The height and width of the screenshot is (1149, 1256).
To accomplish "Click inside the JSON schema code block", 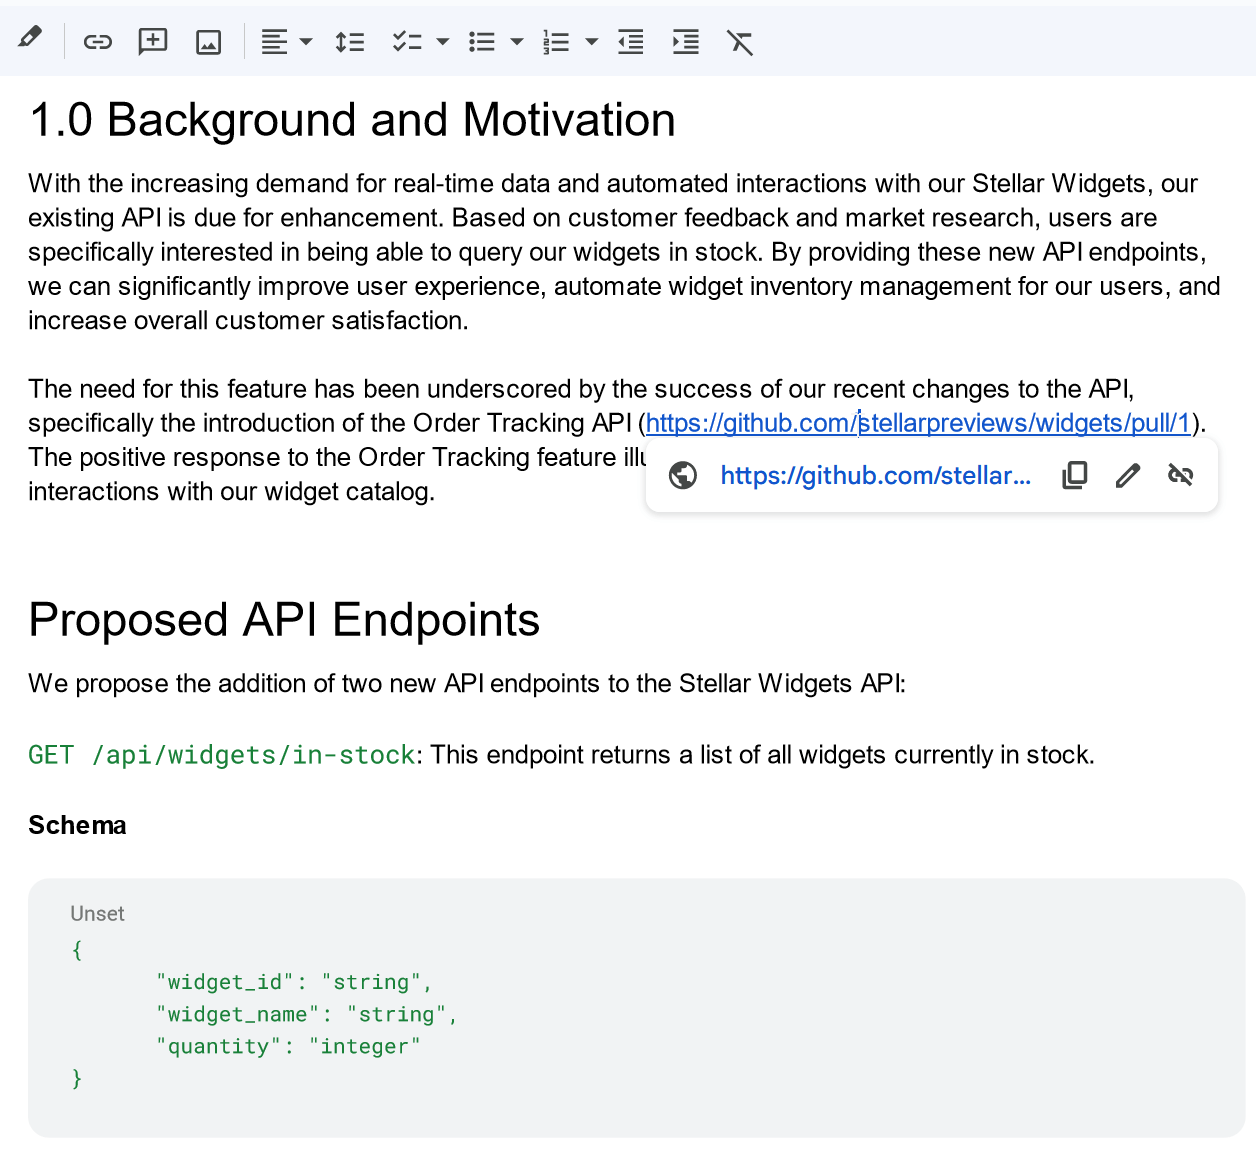I will 300,1013.
